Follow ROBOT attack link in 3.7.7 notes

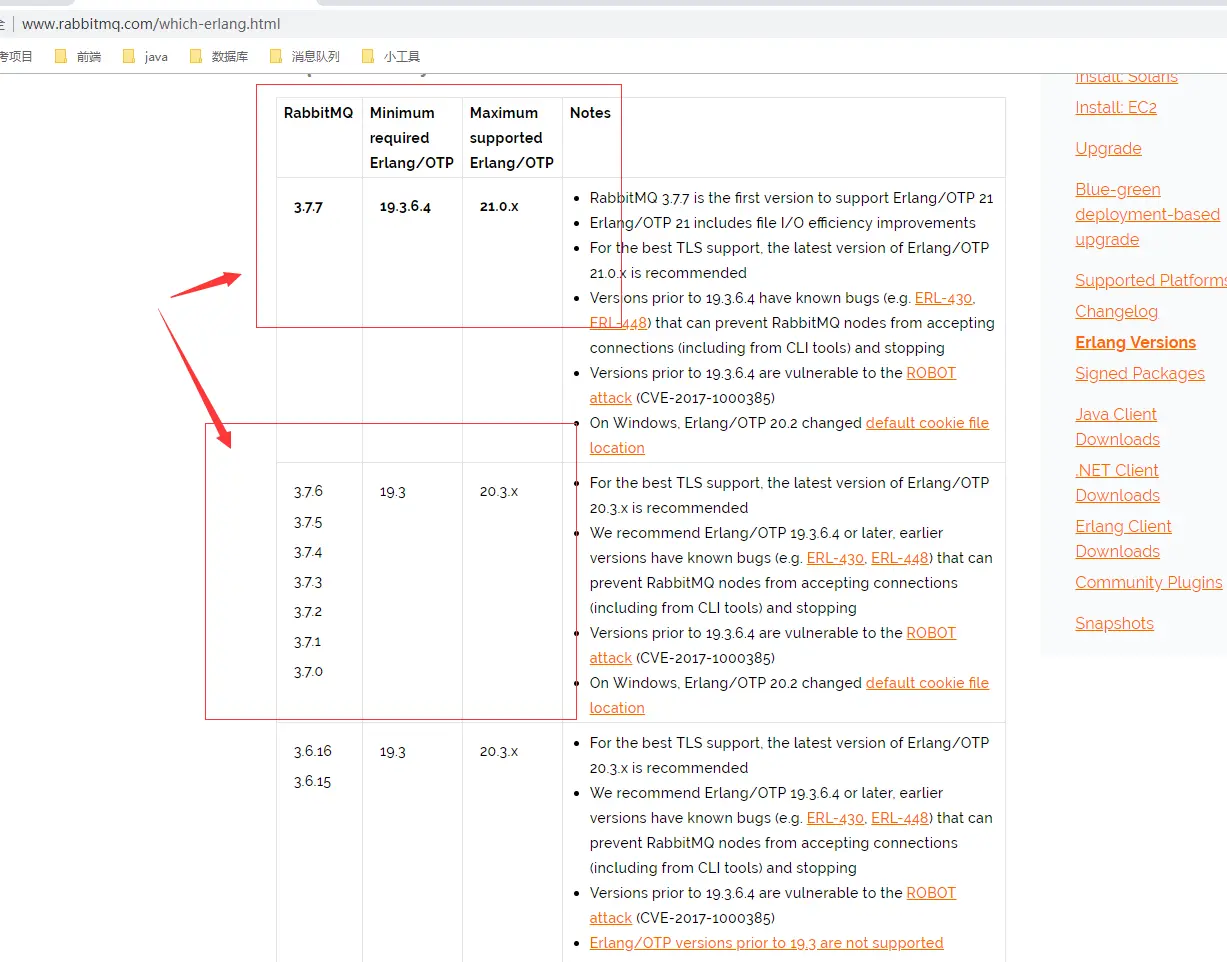931,373
